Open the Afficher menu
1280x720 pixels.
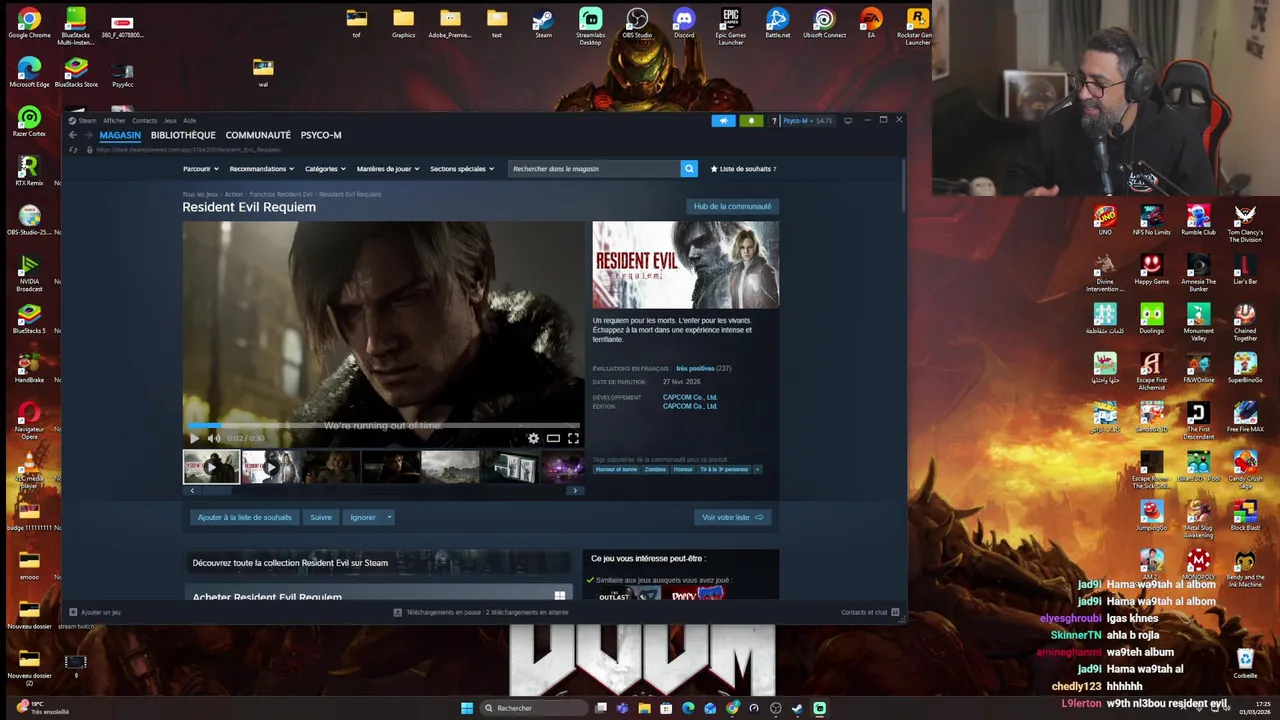[114, 121]
